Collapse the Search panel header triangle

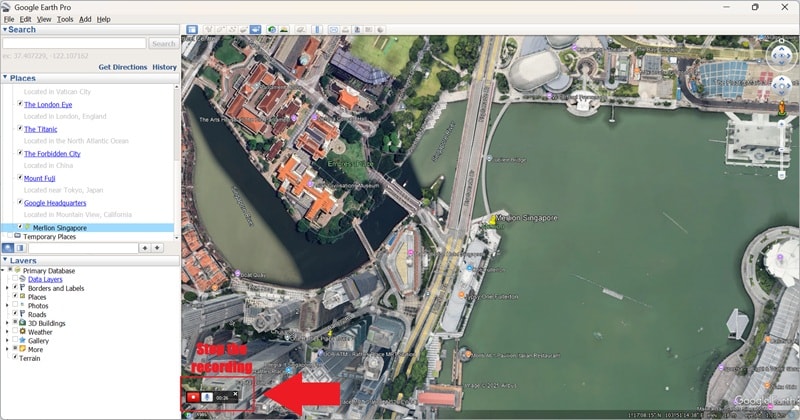point(5,30)
